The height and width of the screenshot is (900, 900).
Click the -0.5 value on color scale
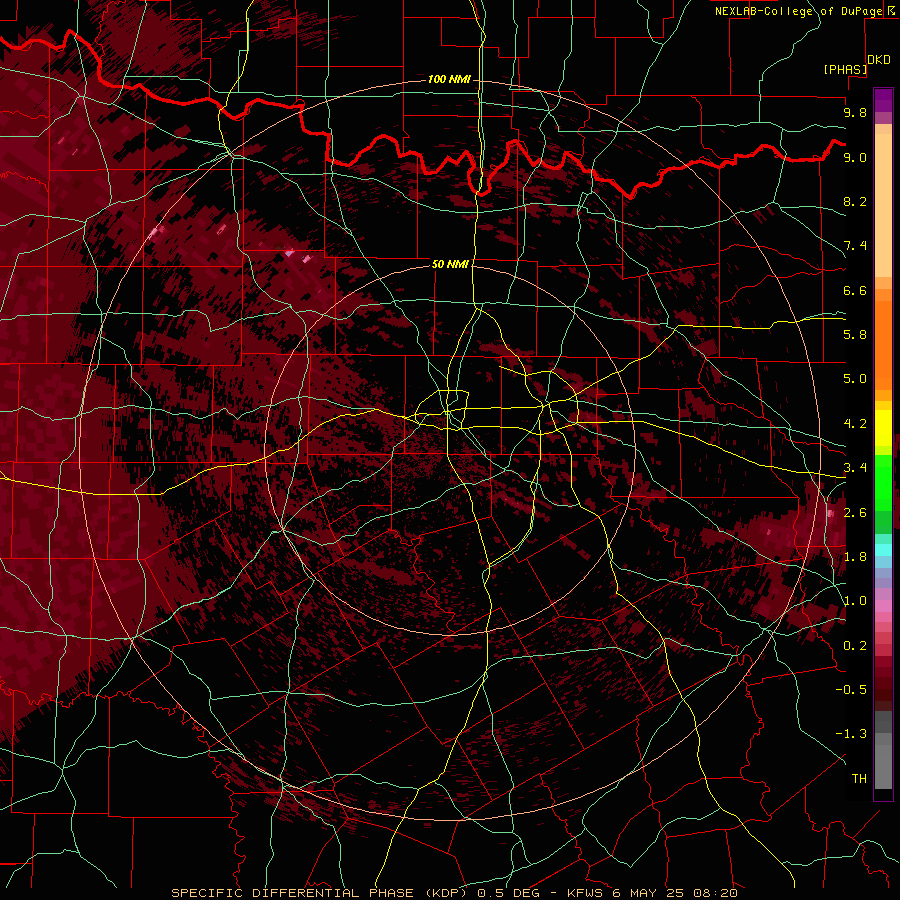[x=851, y=690]
